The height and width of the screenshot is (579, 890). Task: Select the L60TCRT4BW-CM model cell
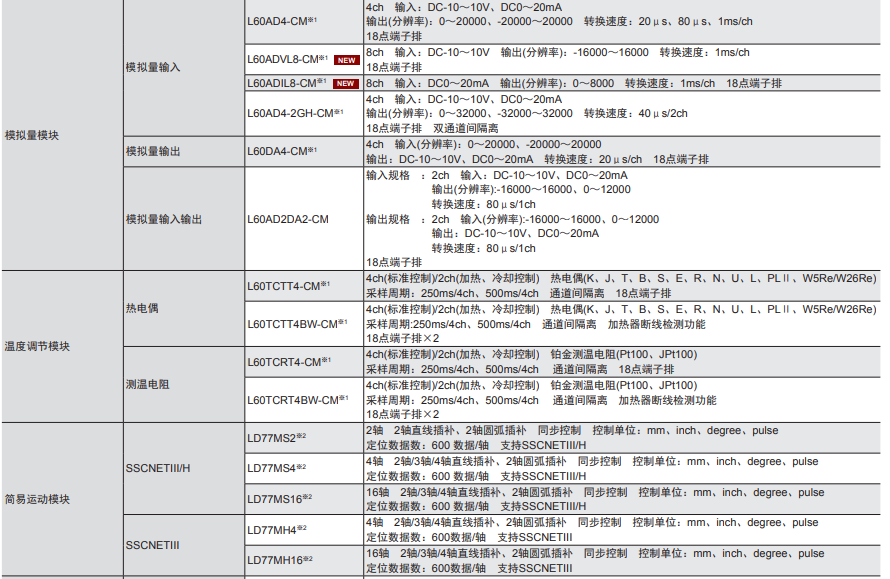pos(304,400)
